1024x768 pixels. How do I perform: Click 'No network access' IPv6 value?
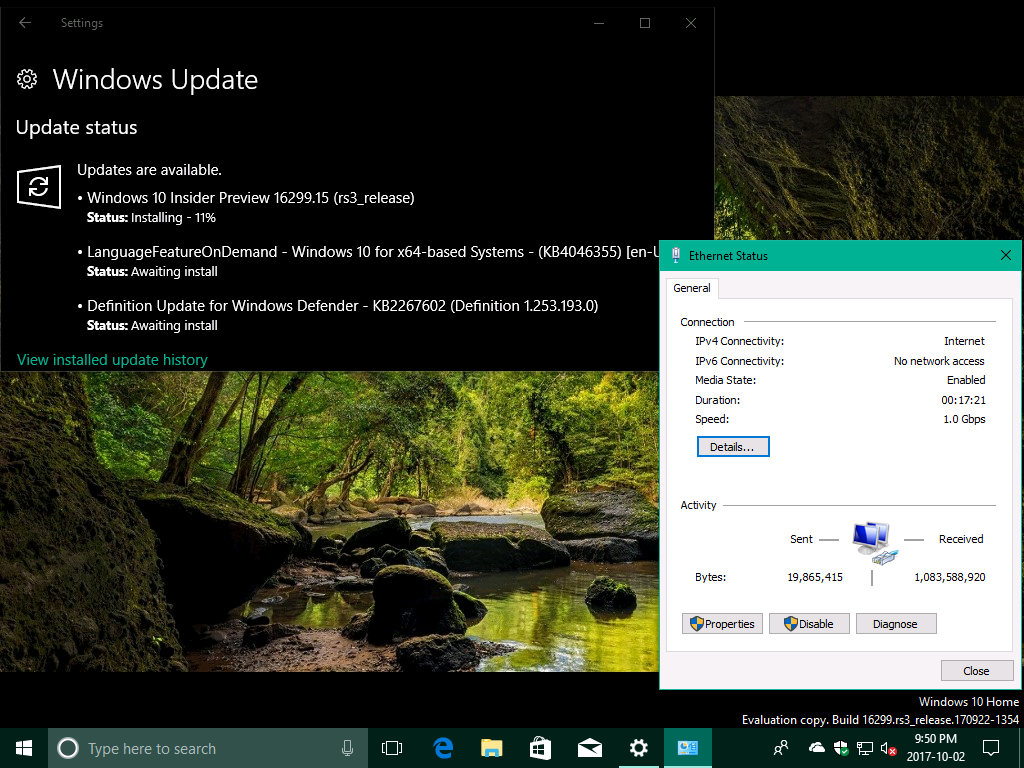coord(939,361)
